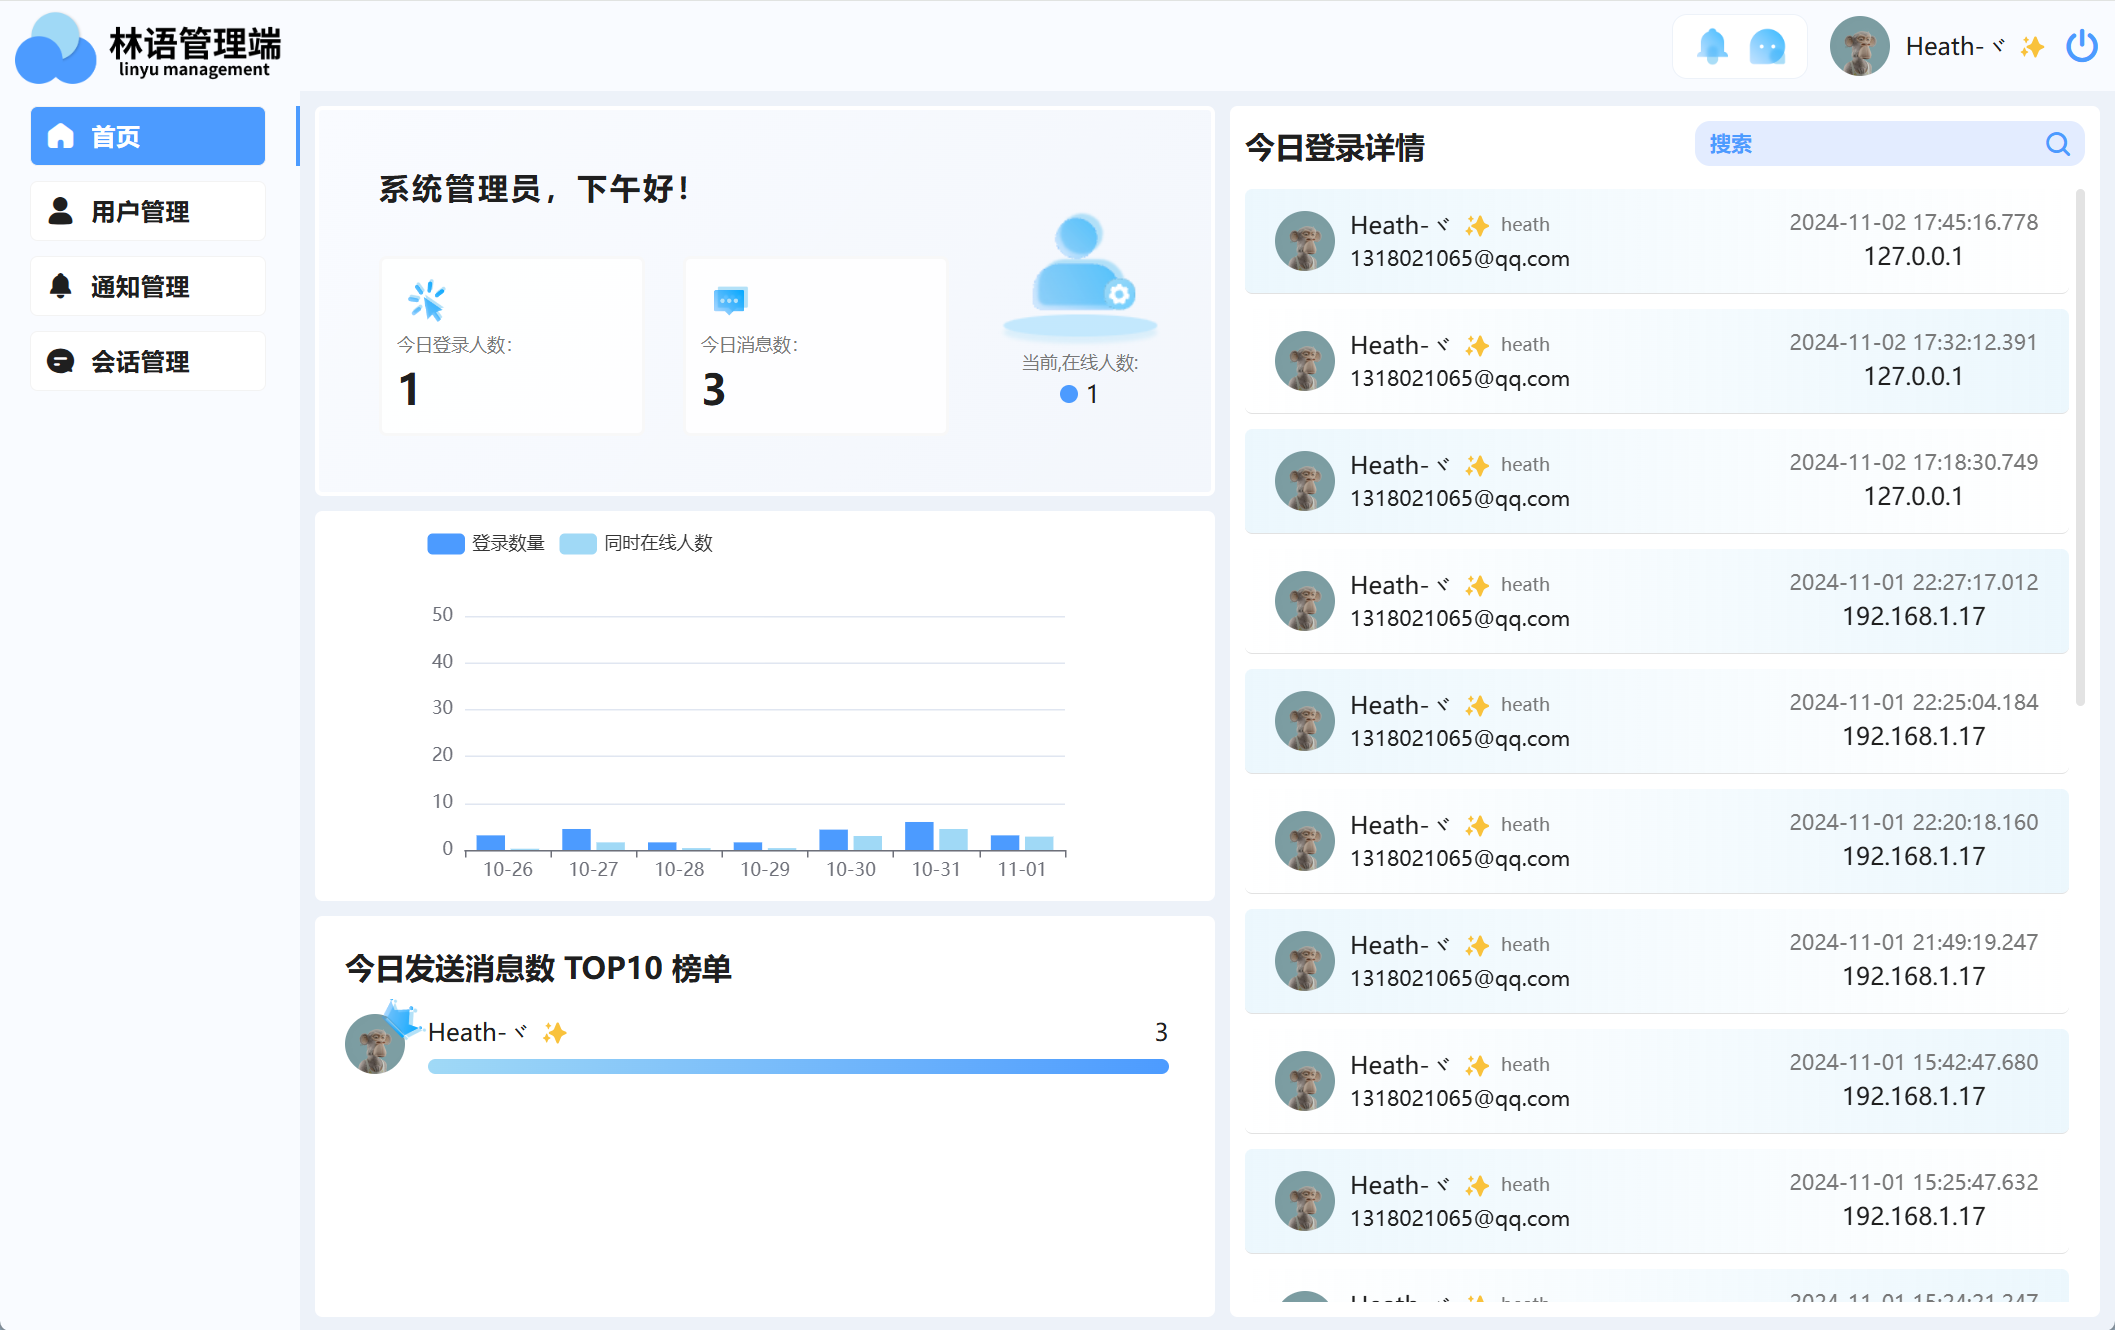Click the 10-31 login count bar
2115x1330 pixels.
919,836
